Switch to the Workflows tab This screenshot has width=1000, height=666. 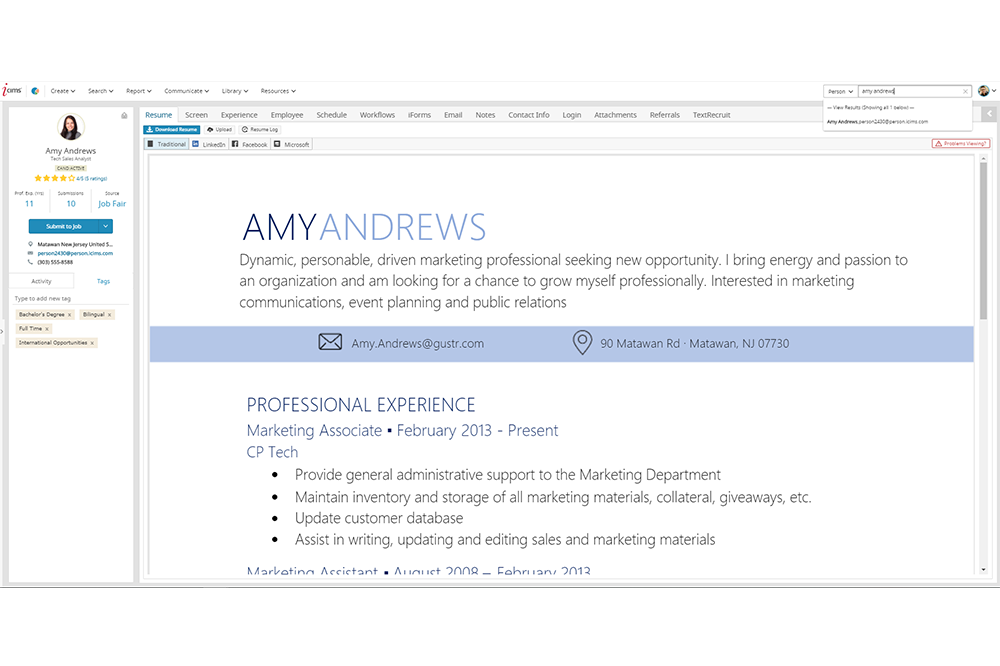(377, 115)
